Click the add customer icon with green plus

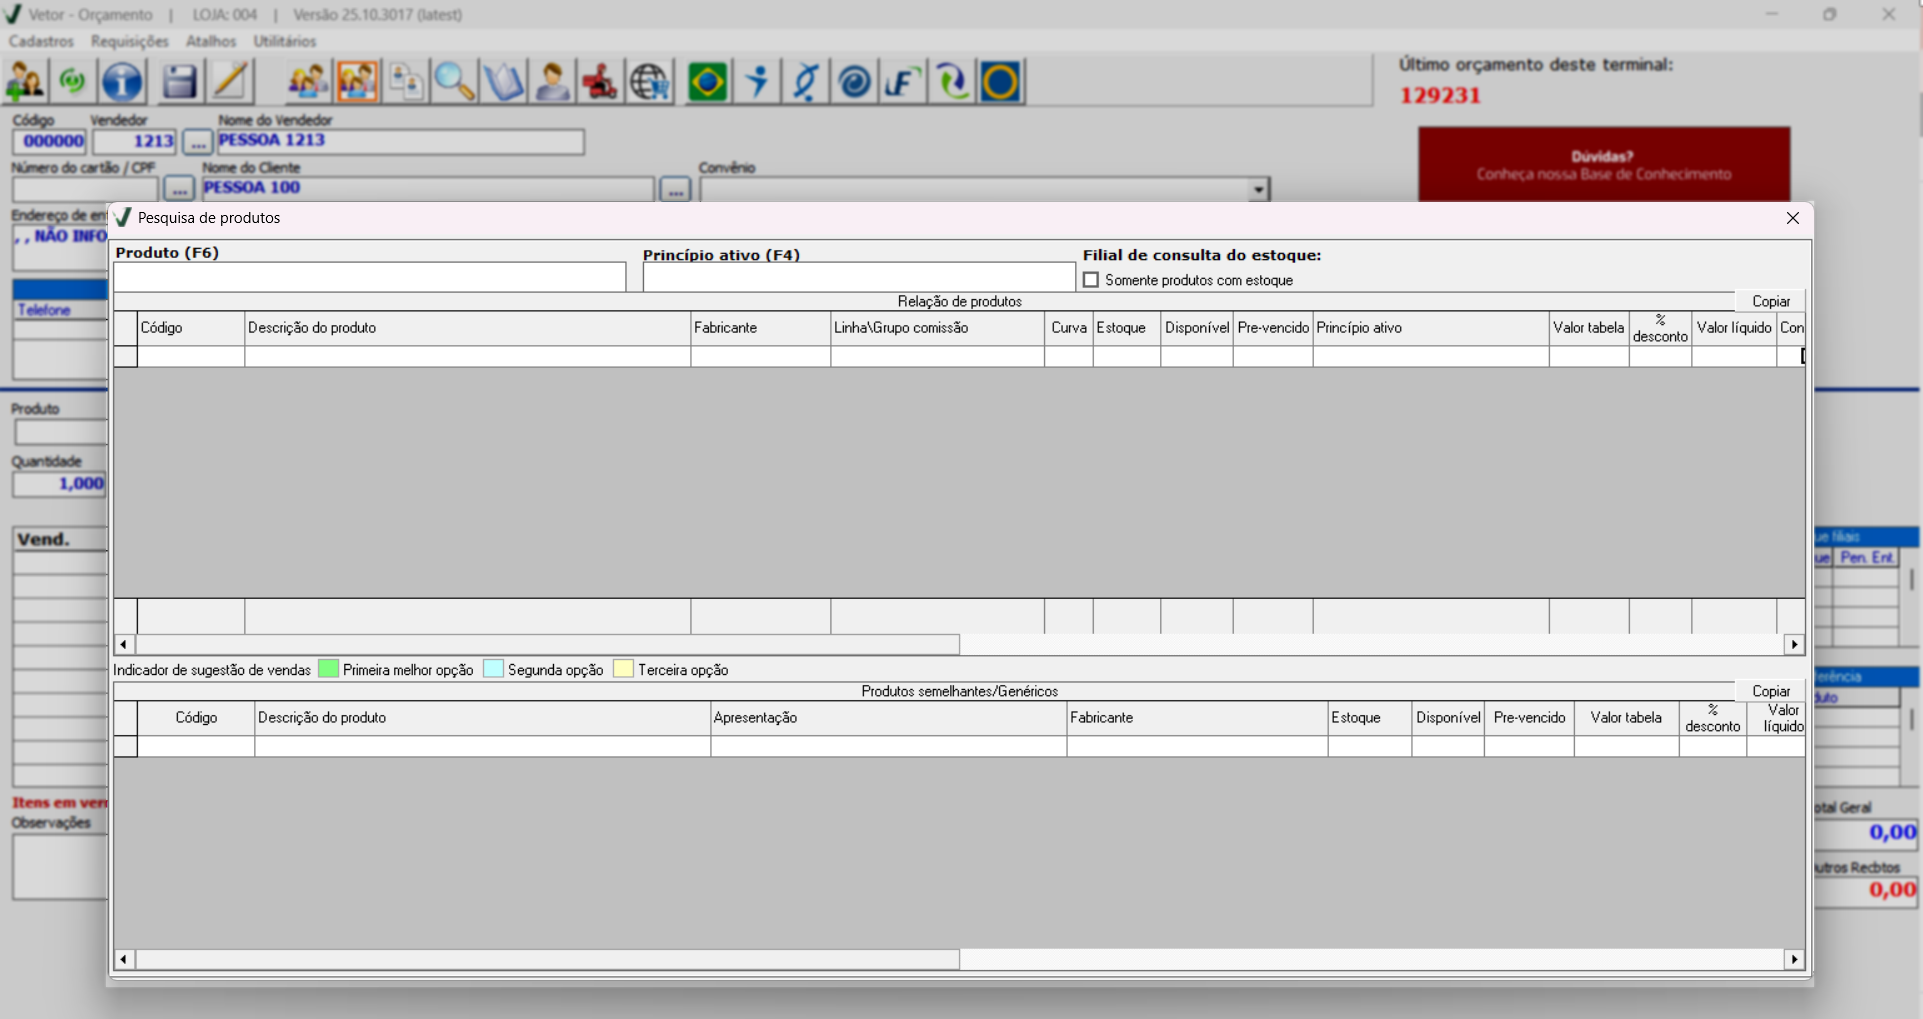[x=24, y=81]
